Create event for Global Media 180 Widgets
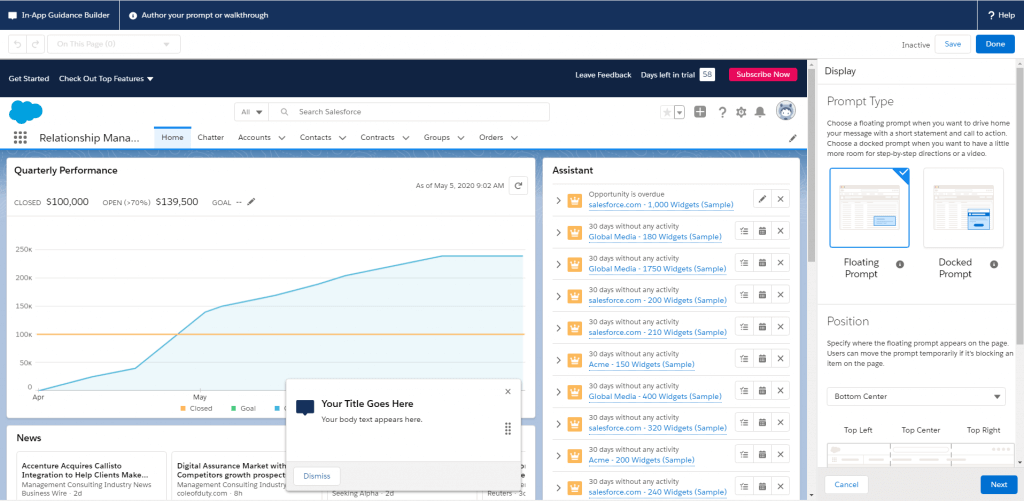The height and width of the screenshot is (501, 1024). [762, 231]
